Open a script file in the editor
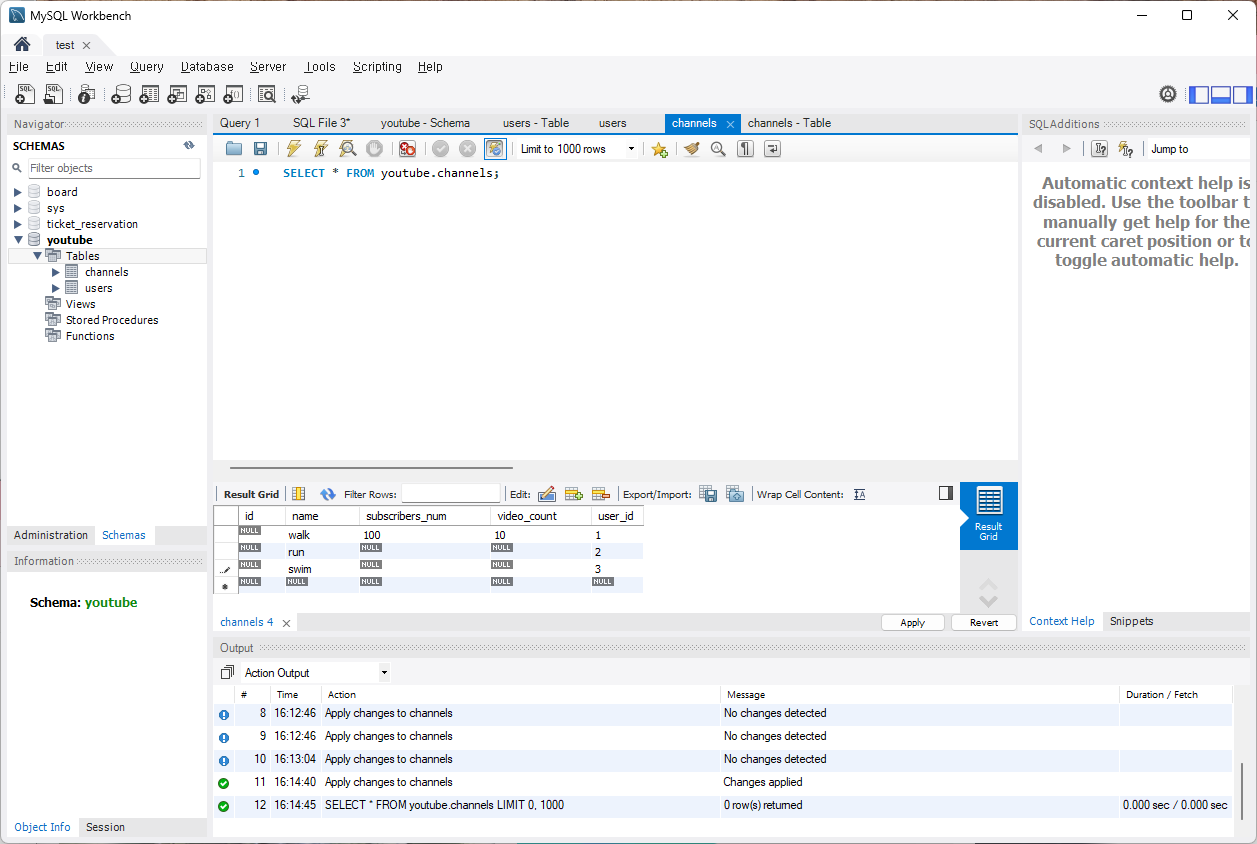This screenshot has width=1257, height=844. (234, 149)
